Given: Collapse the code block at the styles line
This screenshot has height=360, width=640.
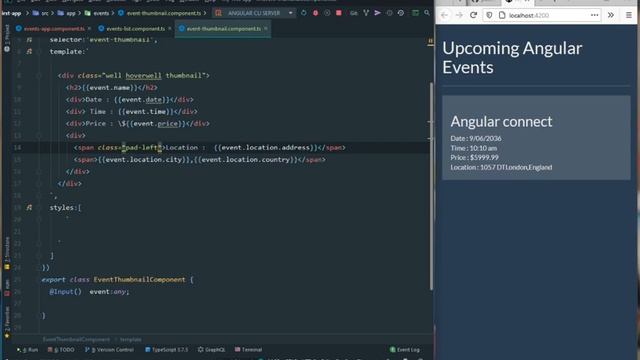Looking at the screenshot, I should click(x=39, y=208).
